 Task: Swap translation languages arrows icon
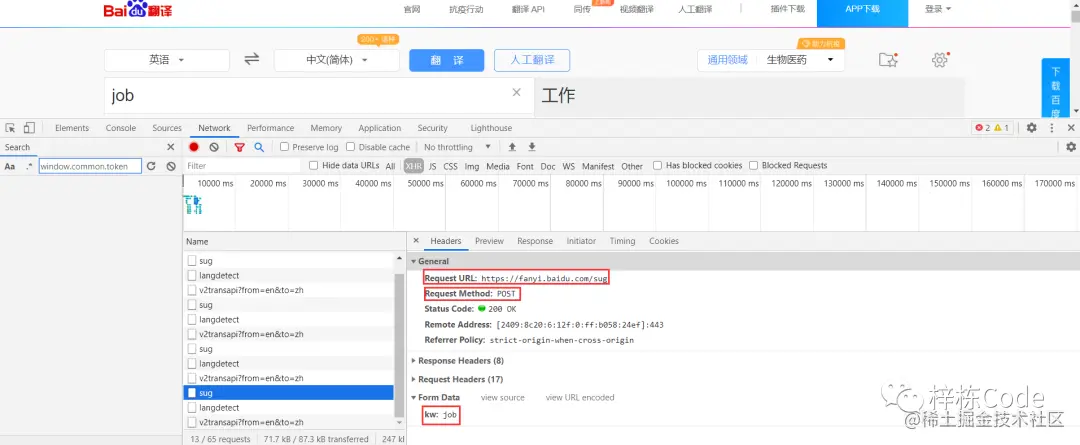(x=252, y=59)
